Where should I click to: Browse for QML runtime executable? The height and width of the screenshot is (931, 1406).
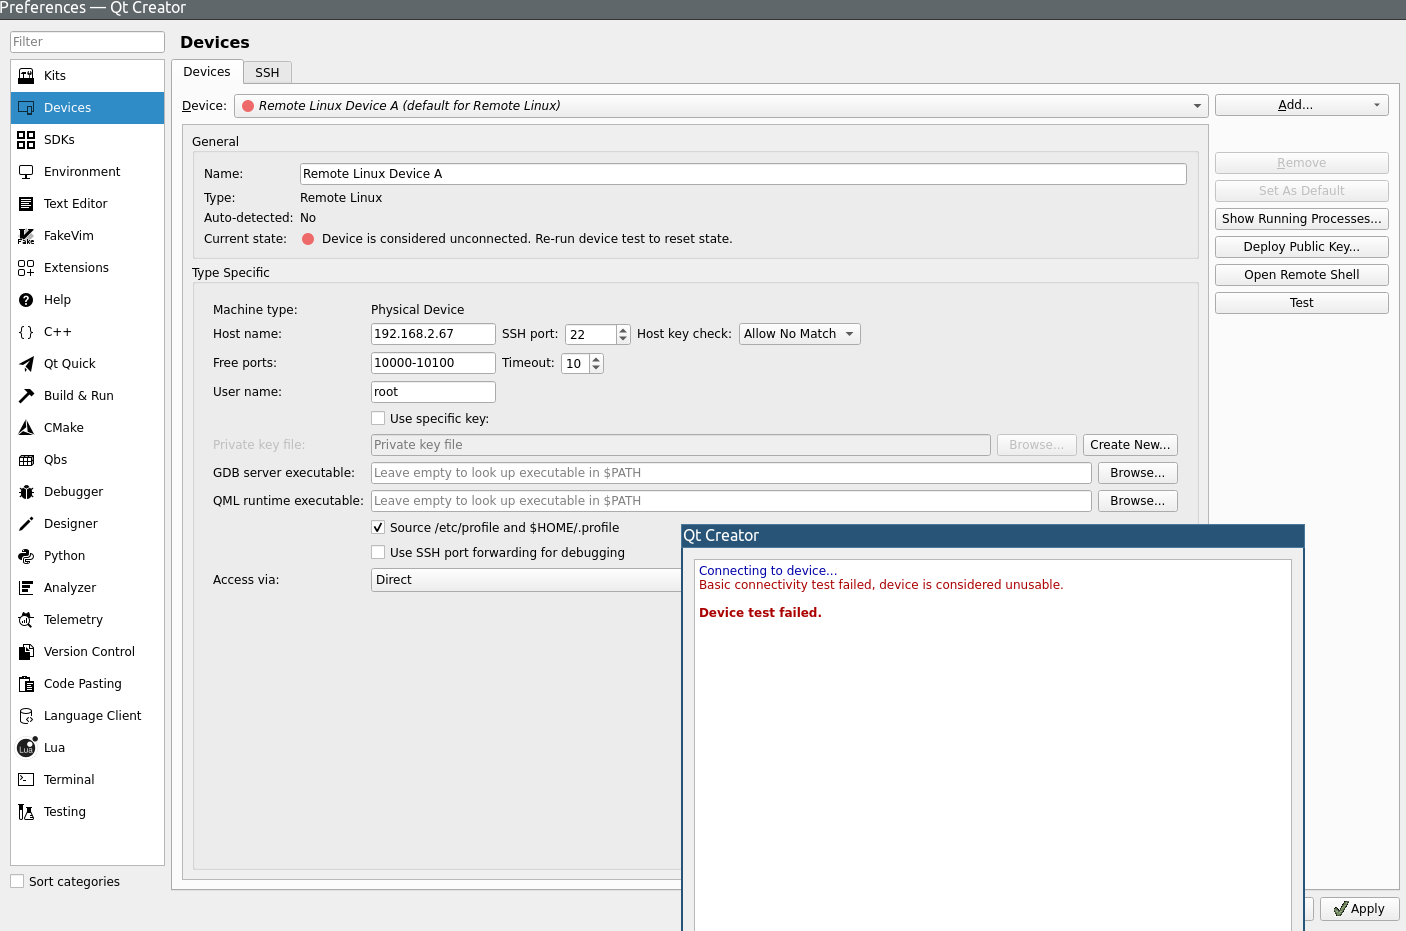(x=1137, y=501)
